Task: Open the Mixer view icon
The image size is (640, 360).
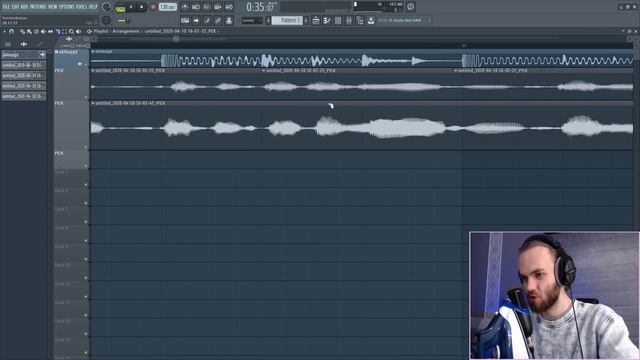Action: [x=349, y=20]
